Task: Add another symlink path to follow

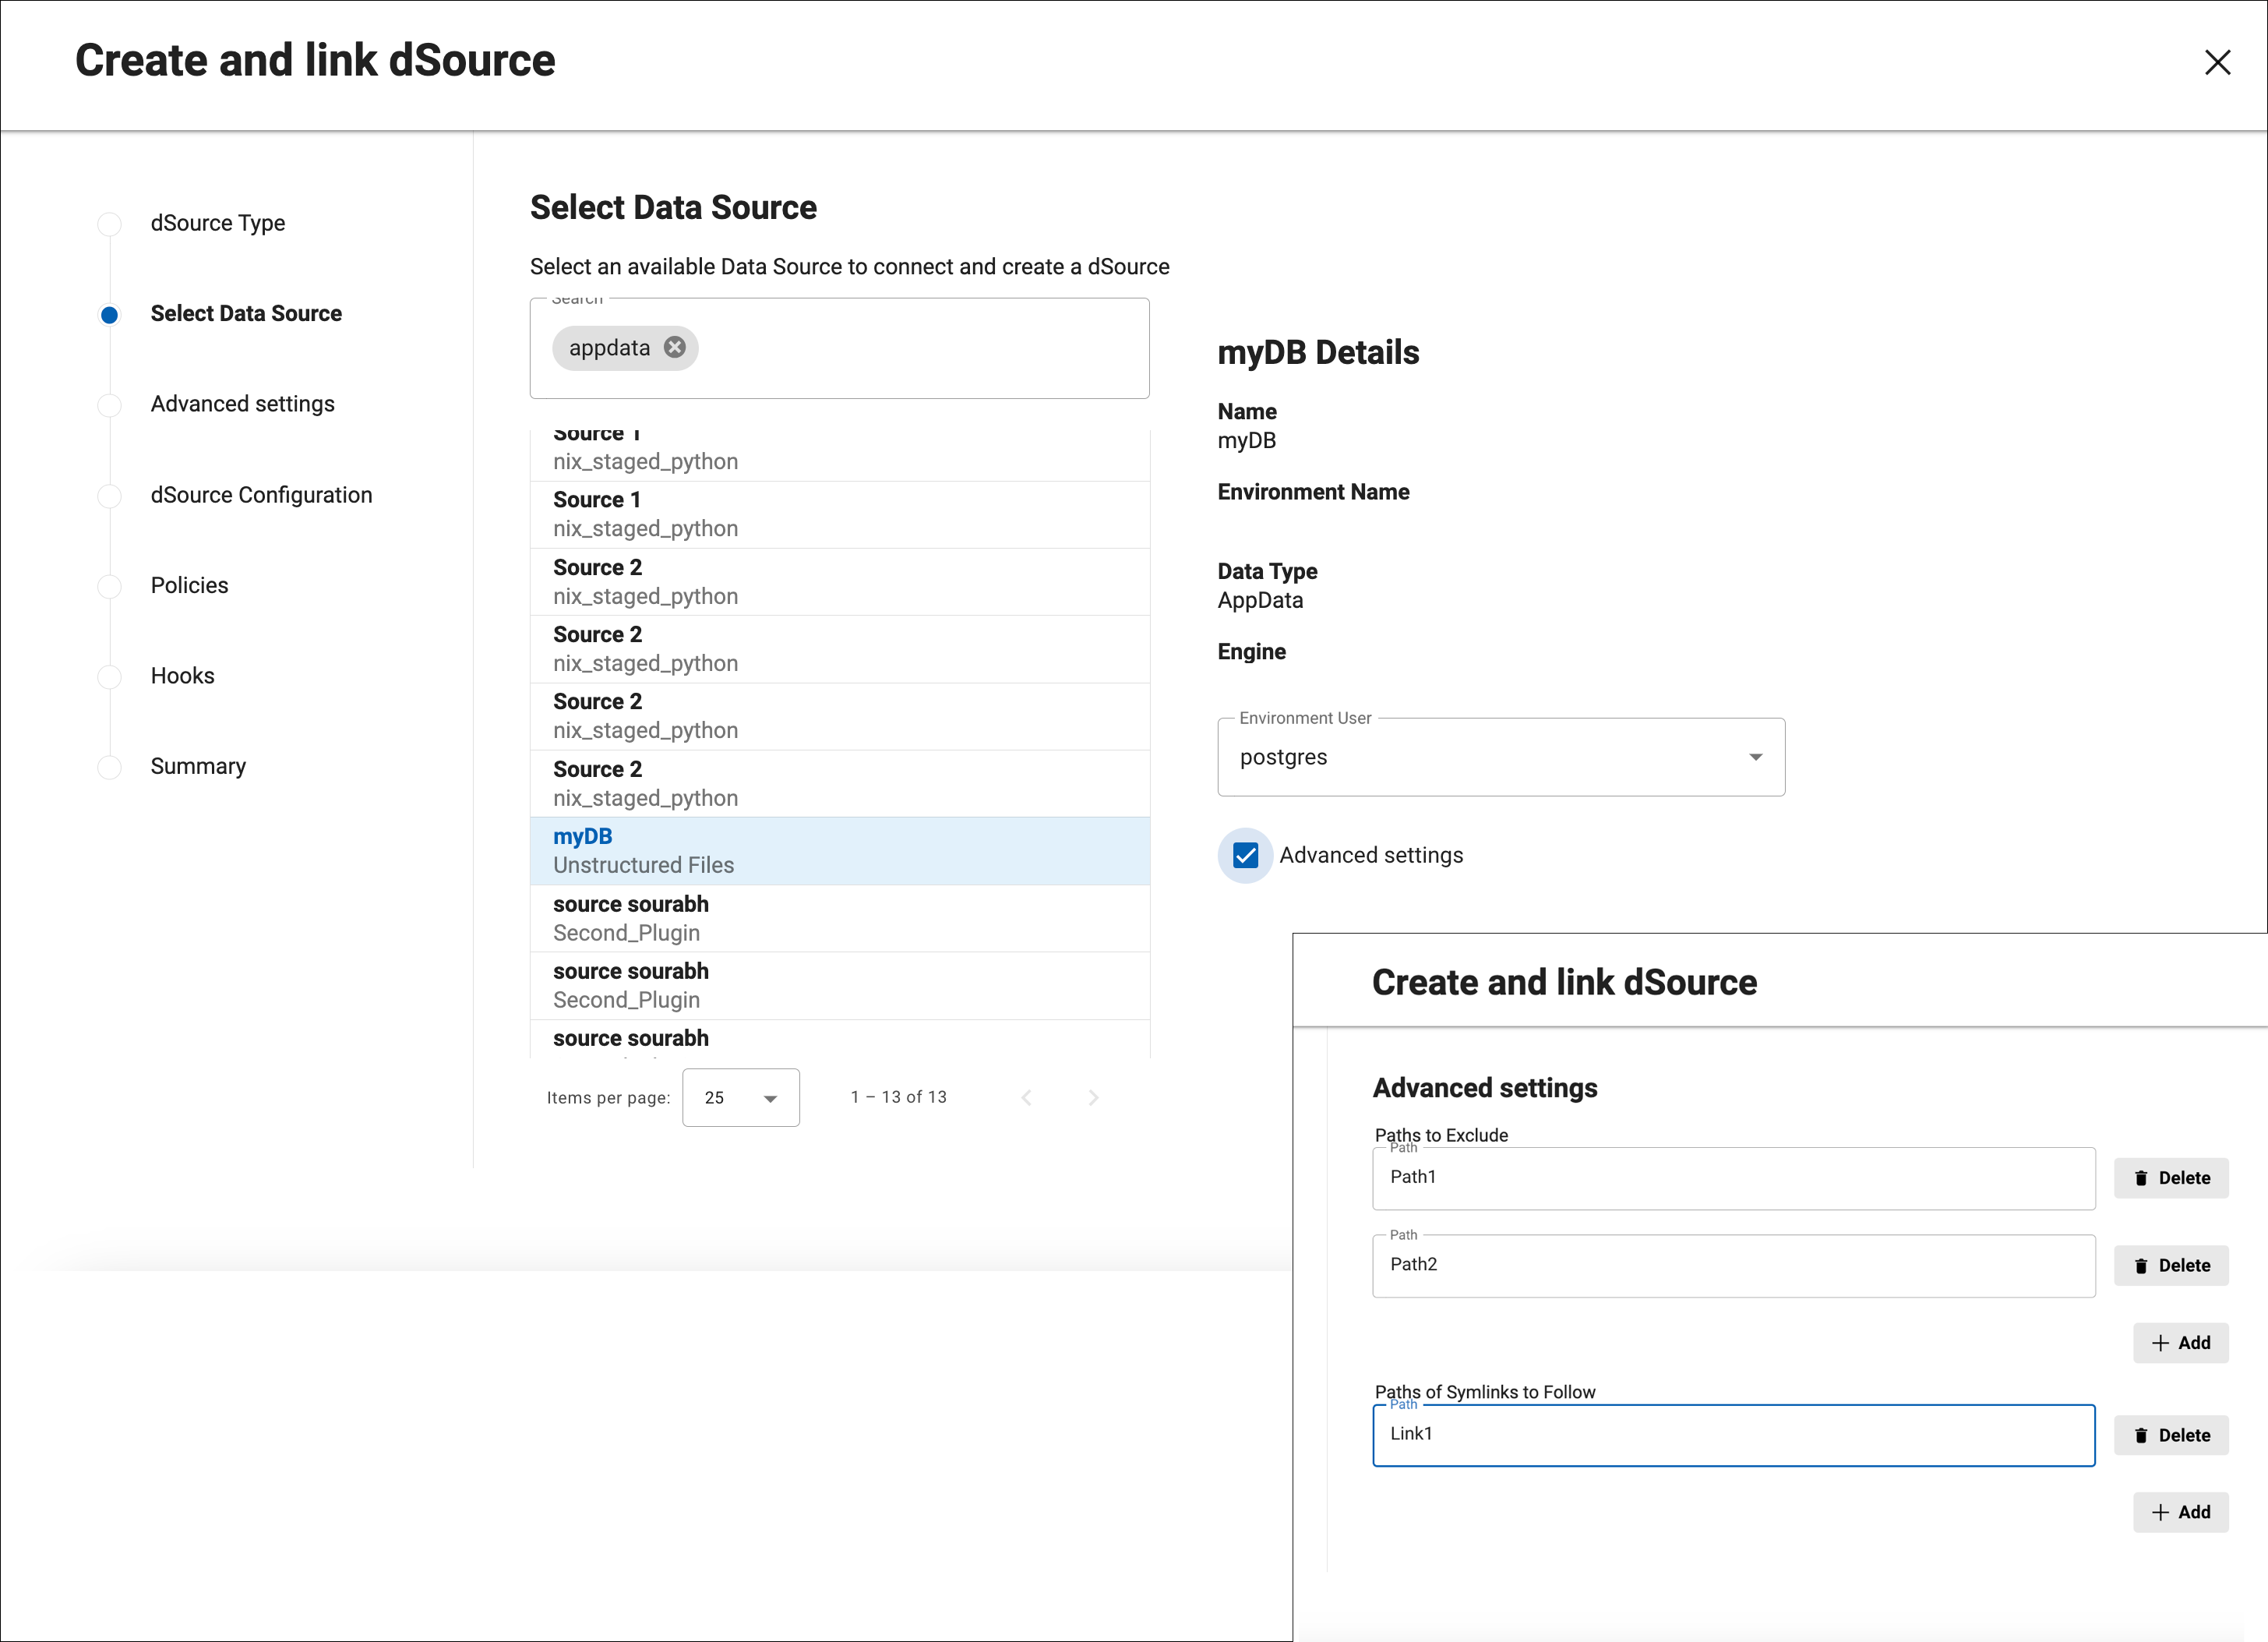Action: [x=2180, y=1512]
